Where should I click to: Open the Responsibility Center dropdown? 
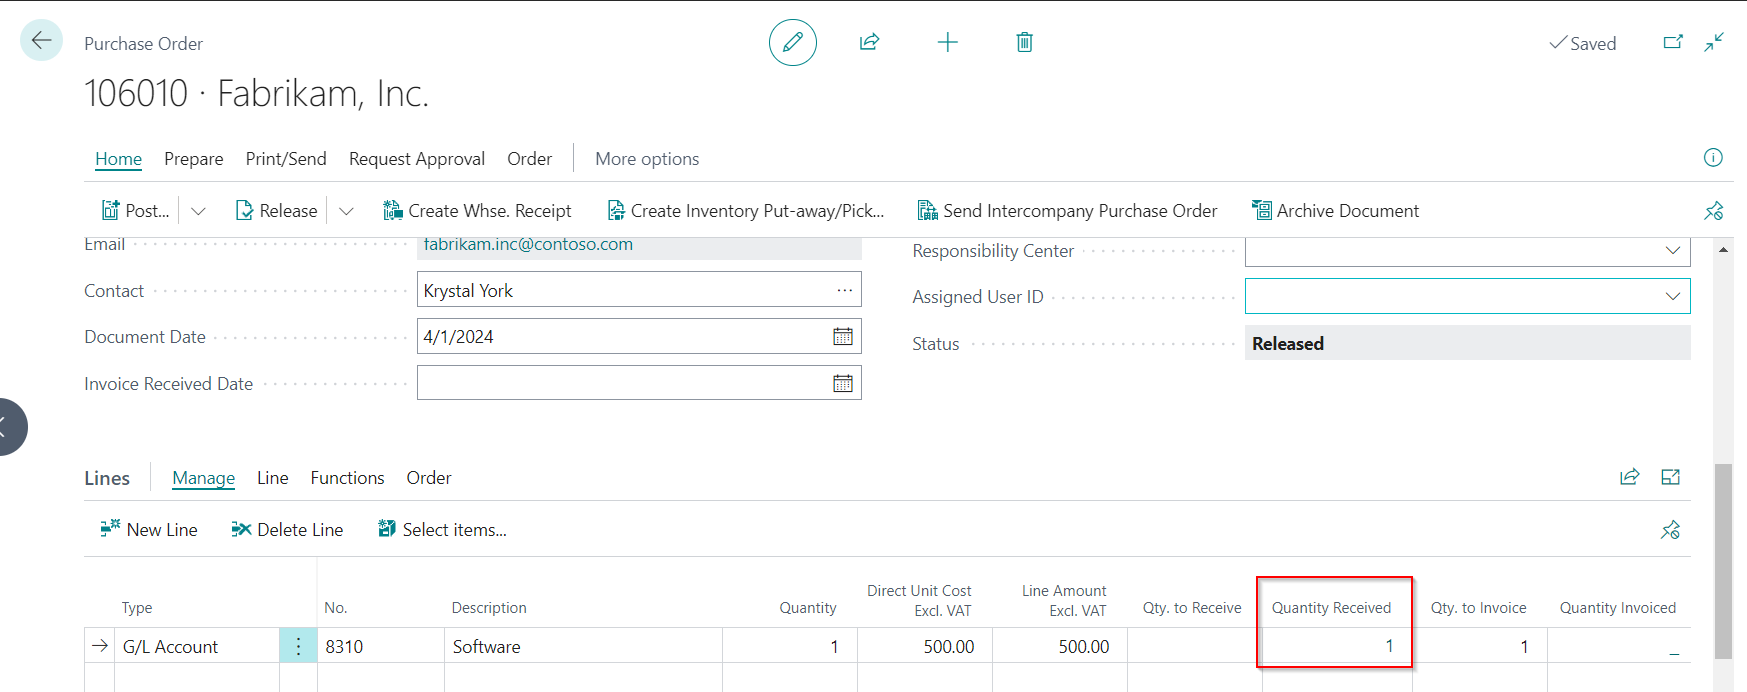tap(1672, 250)
